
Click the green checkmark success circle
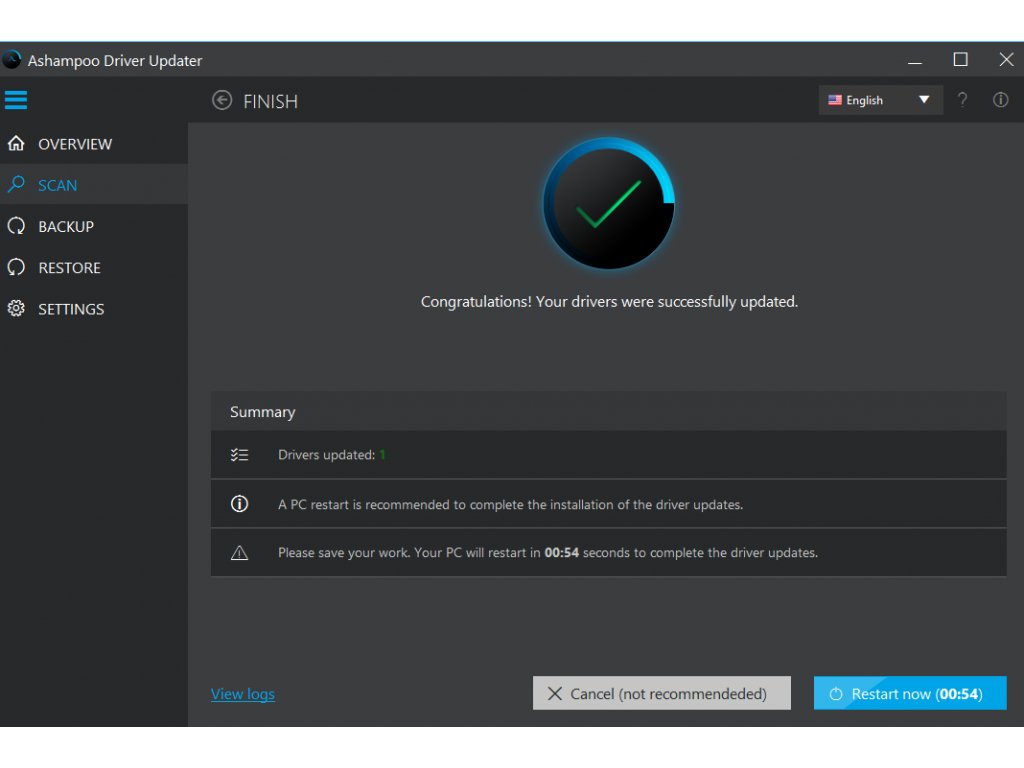pos(609,203)
